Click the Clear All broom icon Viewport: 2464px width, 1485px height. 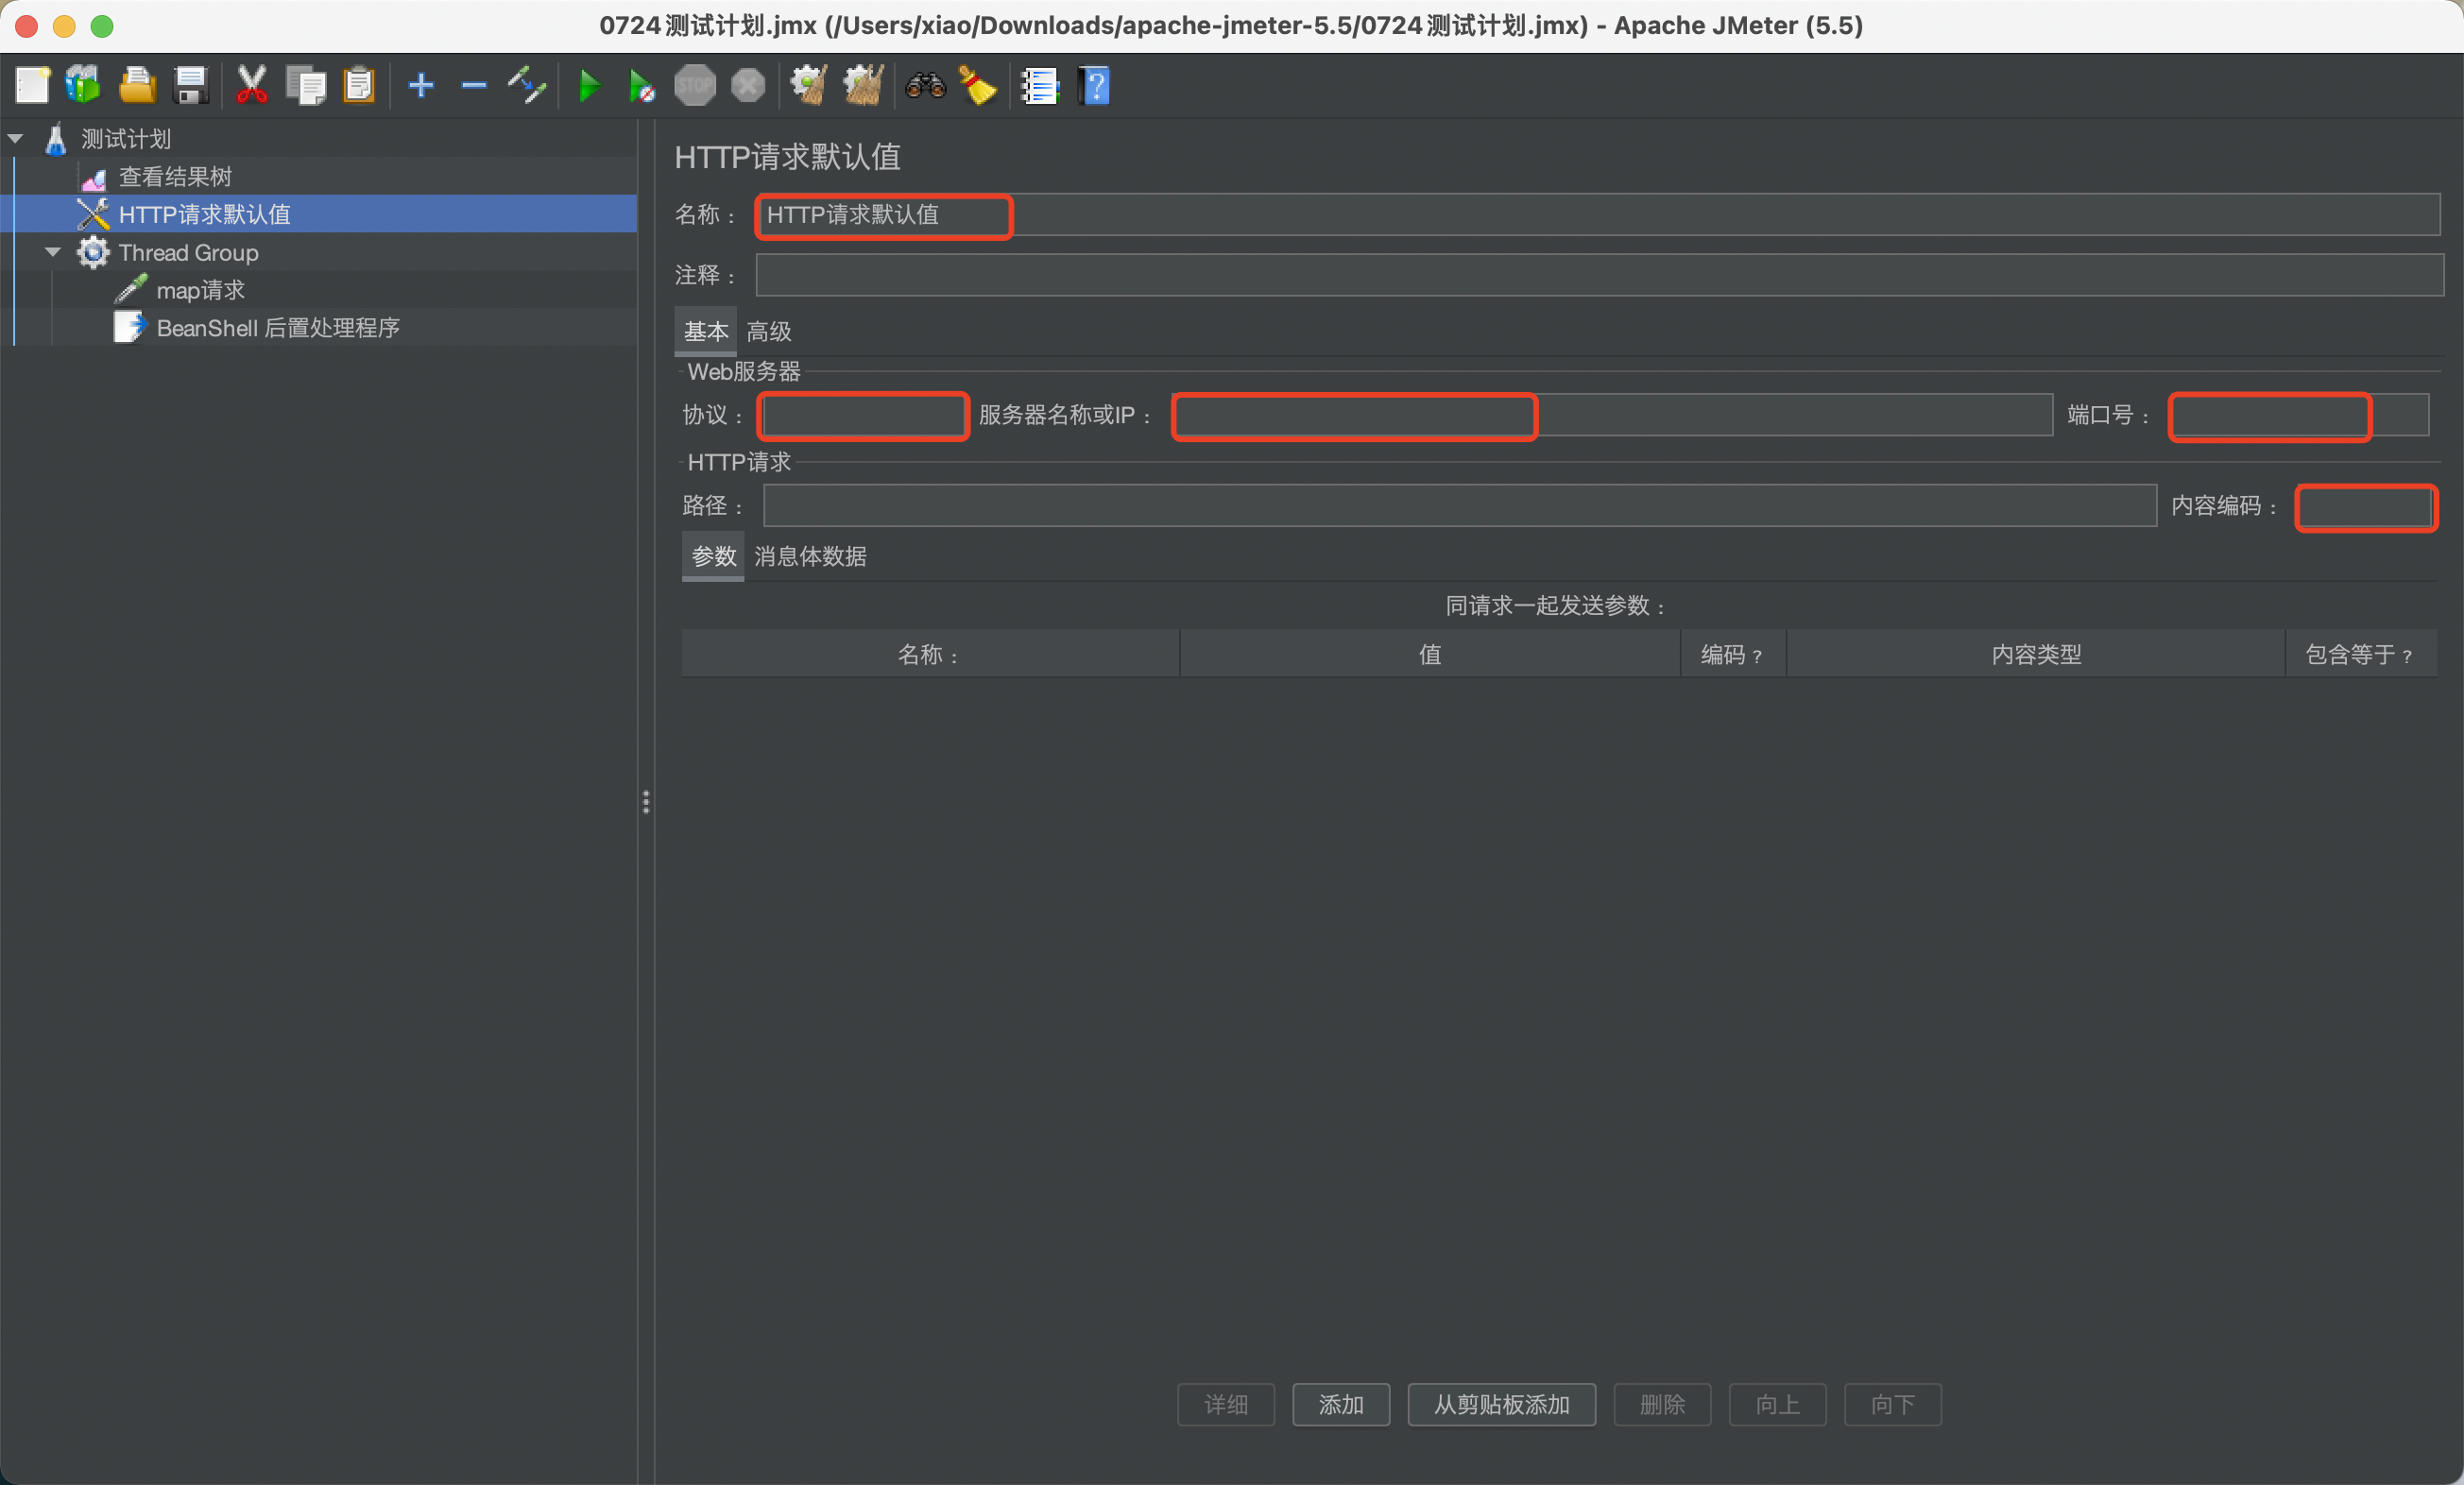pyautogui.click(x=864, y=86)
